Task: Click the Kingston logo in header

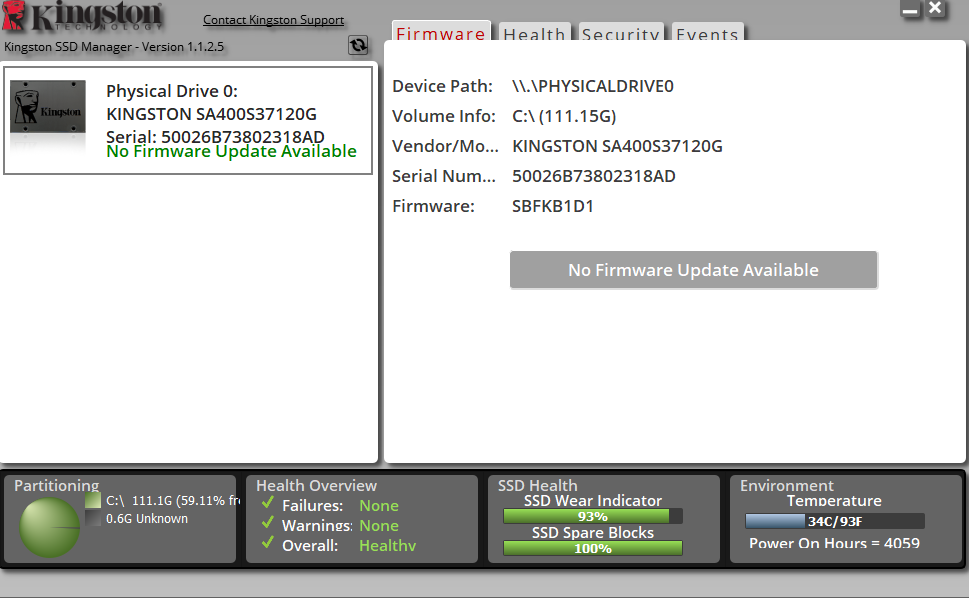Action: tap(82, 17)
